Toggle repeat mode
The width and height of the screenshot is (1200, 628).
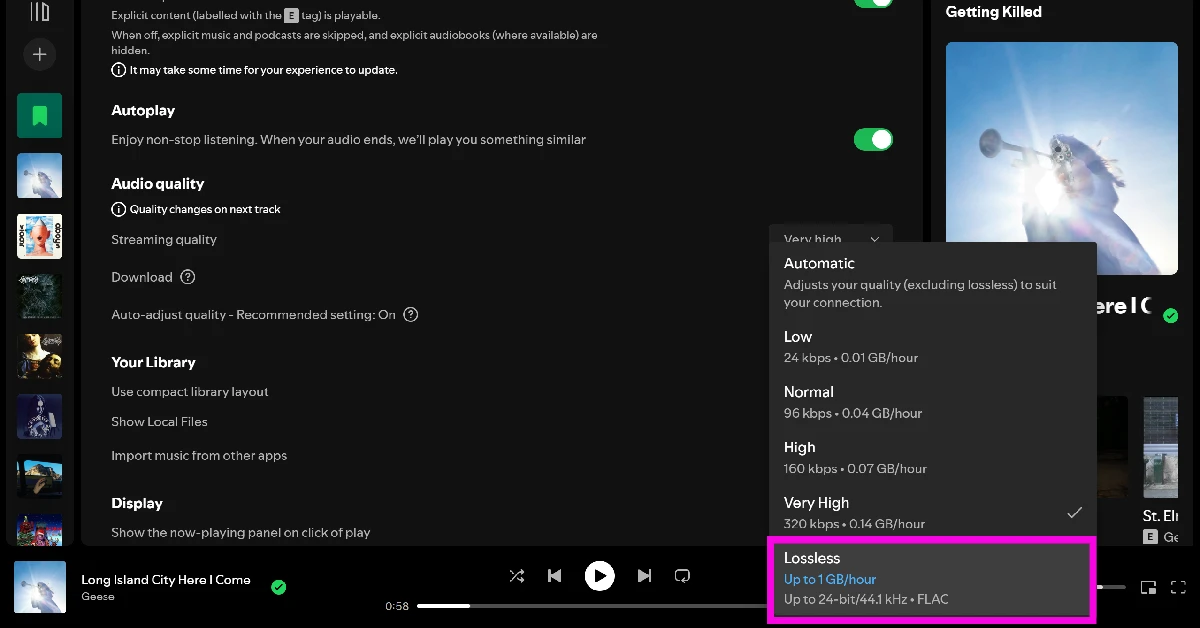(x=683, y=576)
